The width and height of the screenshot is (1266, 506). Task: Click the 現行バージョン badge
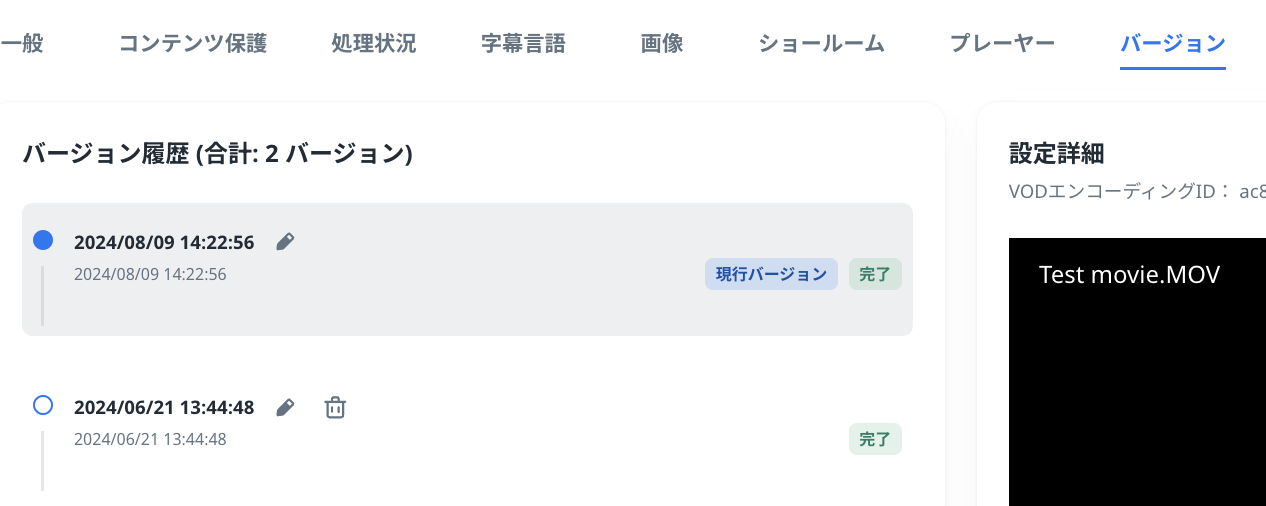point(771,274)
